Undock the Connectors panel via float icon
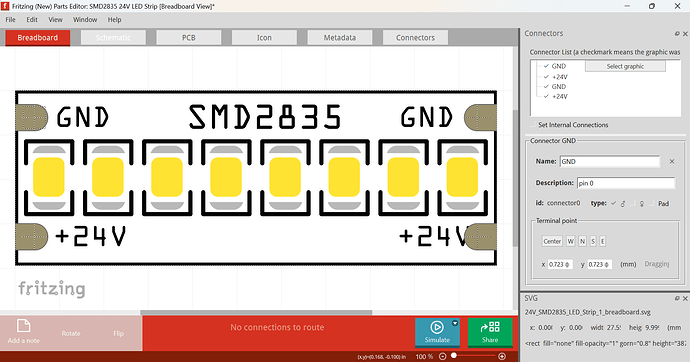Viewport: 690px width, 362px height. point(677,33)
